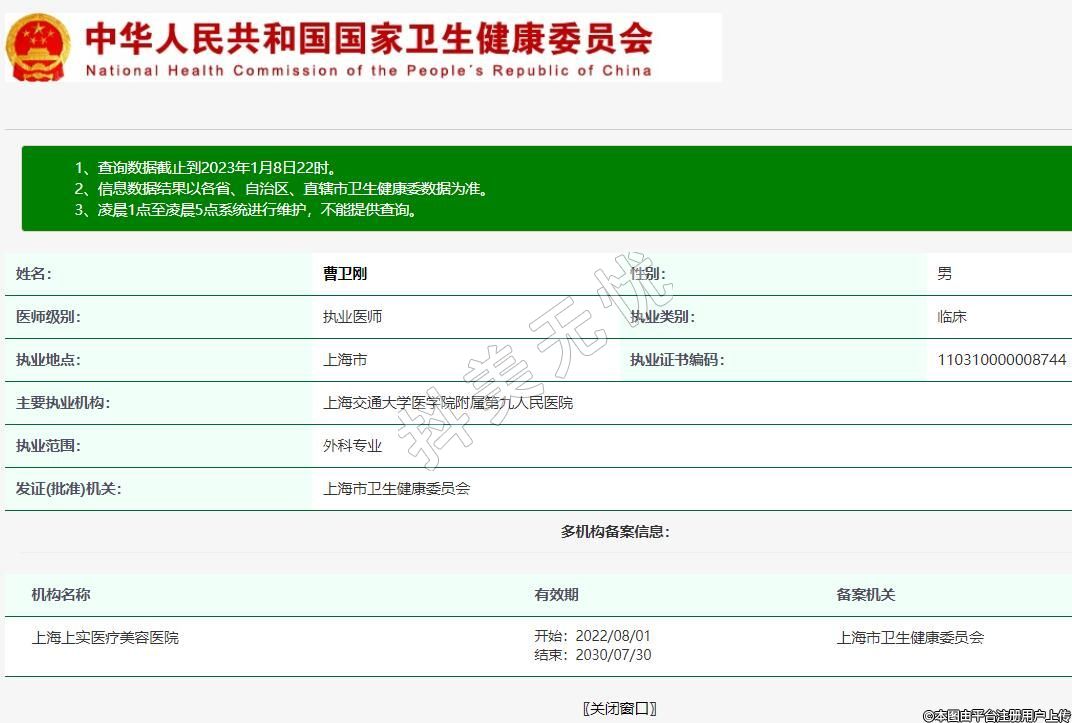Click the 中华人民共和国国家卫生健康委员会 header title
The width and height of the screenshot is (1072, 723).
tap(368, 38)
